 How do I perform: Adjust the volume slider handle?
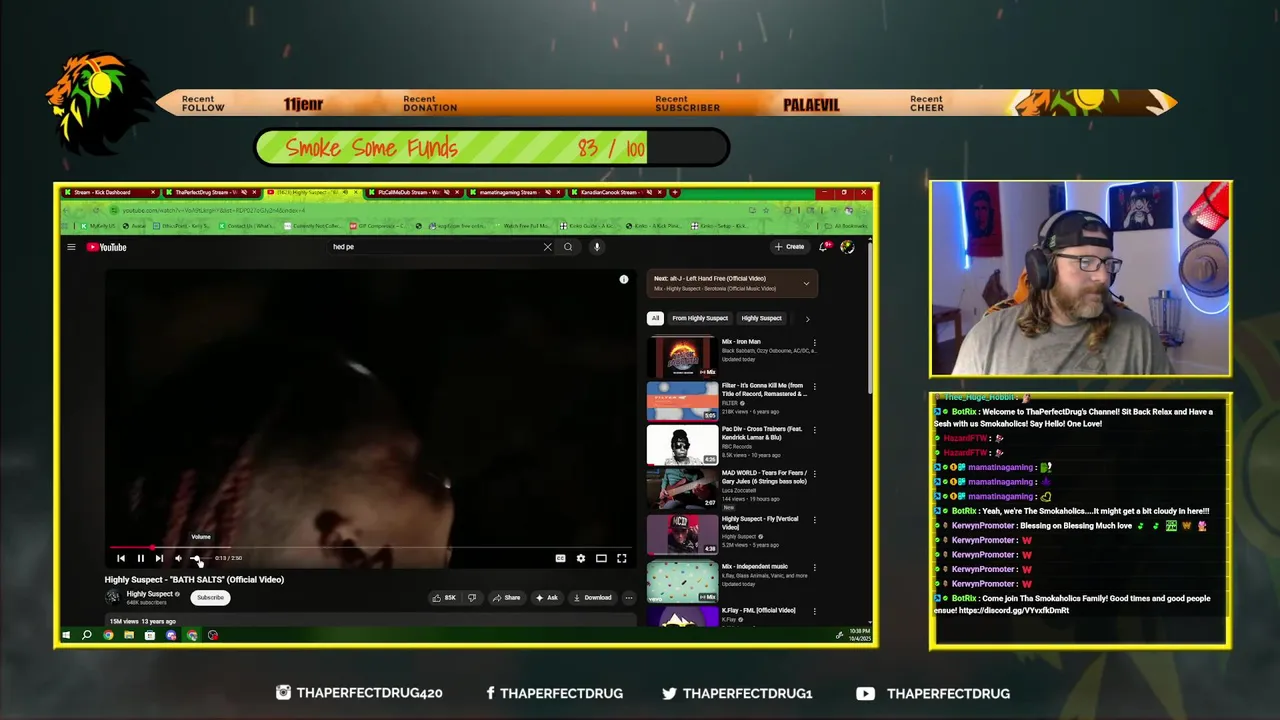tap(197, 558)
